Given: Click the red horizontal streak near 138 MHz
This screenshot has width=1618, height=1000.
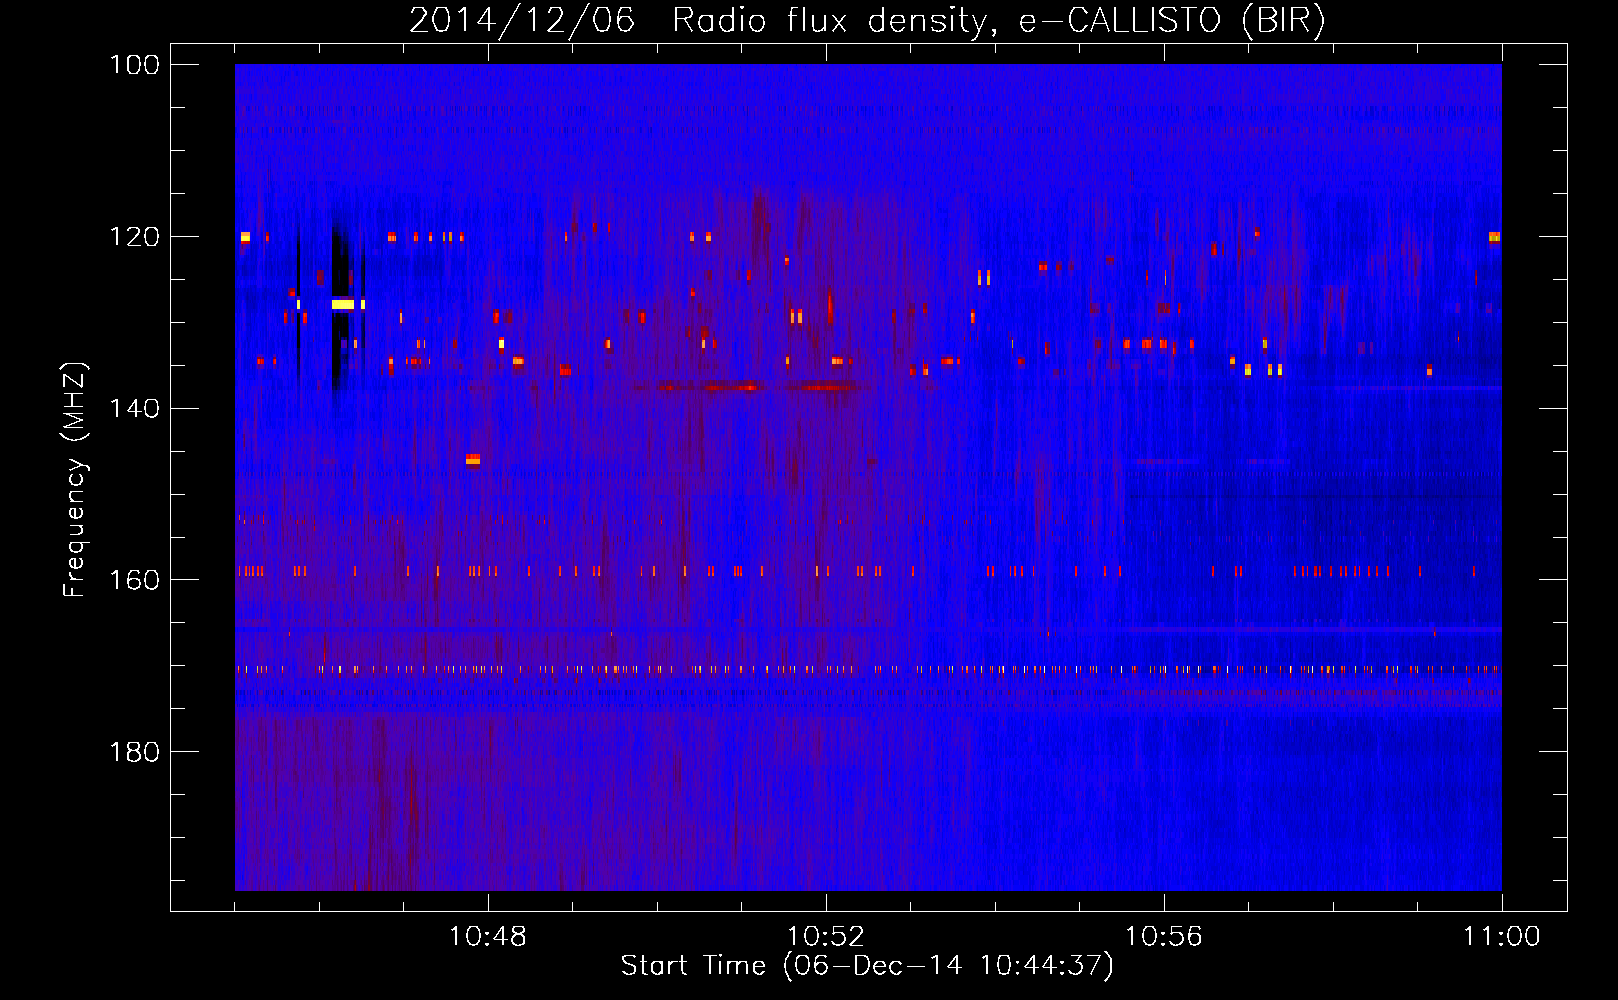Looking at the screenshot, I should coord(750,386).
